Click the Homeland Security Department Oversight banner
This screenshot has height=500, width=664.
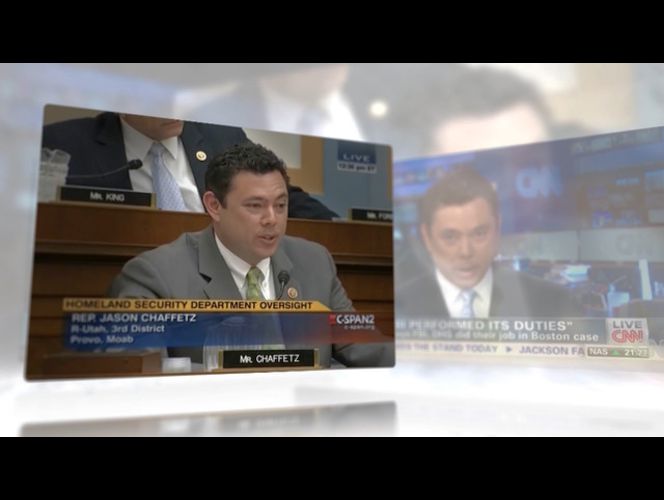coord(196,305)
